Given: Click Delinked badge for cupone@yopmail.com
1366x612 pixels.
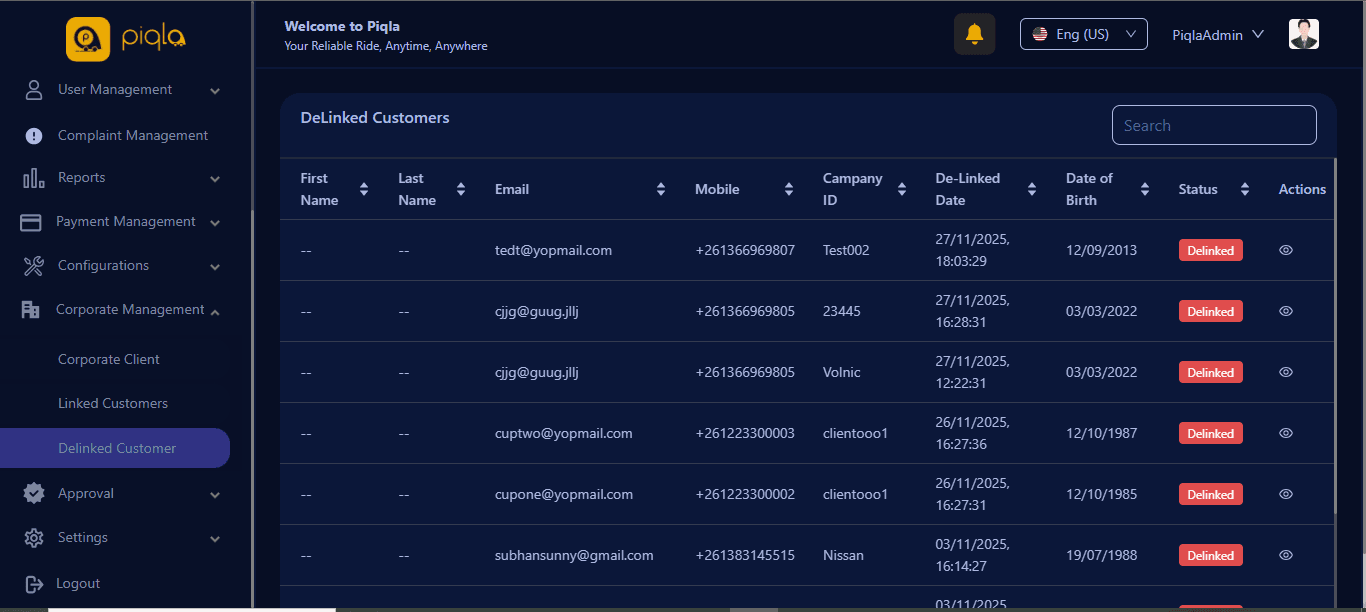Looking at the screenshot, I should click(x=1210, y=494).
